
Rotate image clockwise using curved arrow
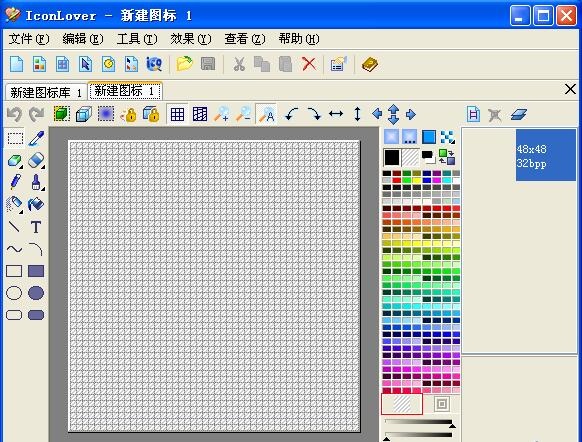314,114
